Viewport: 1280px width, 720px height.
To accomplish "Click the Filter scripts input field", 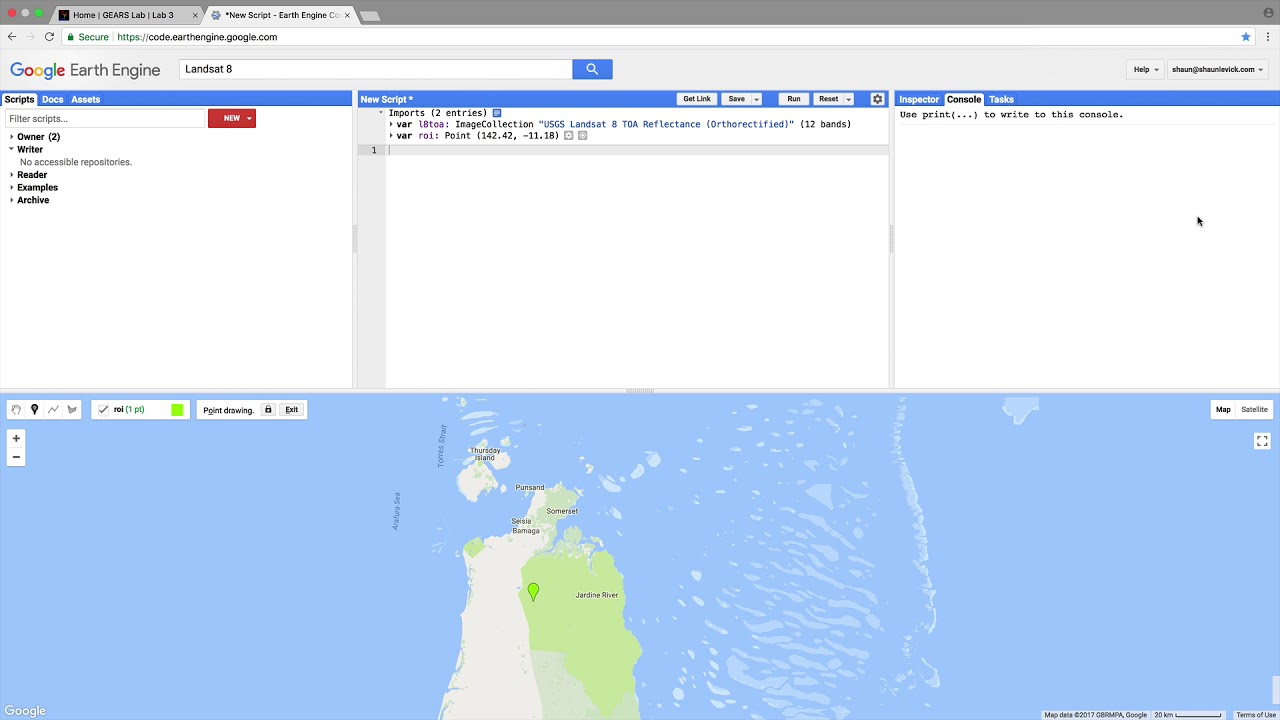I will point(105,119).
